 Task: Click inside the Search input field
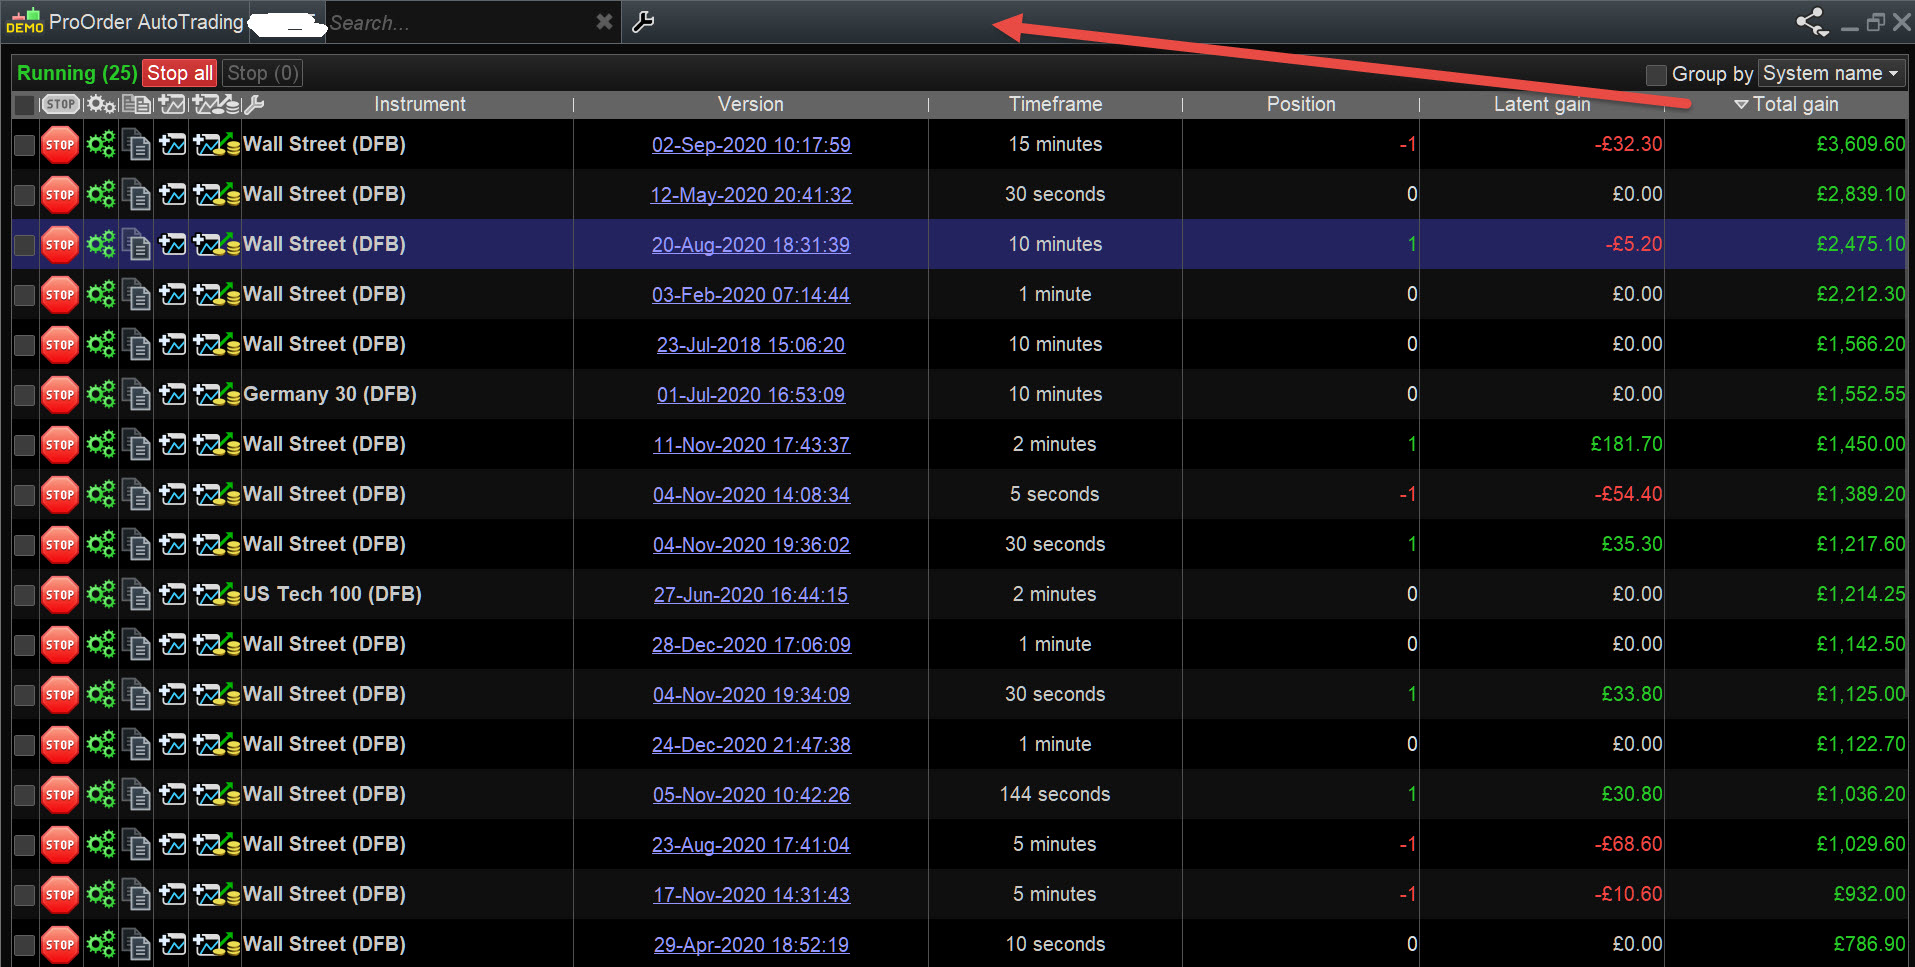coord(460,22)
